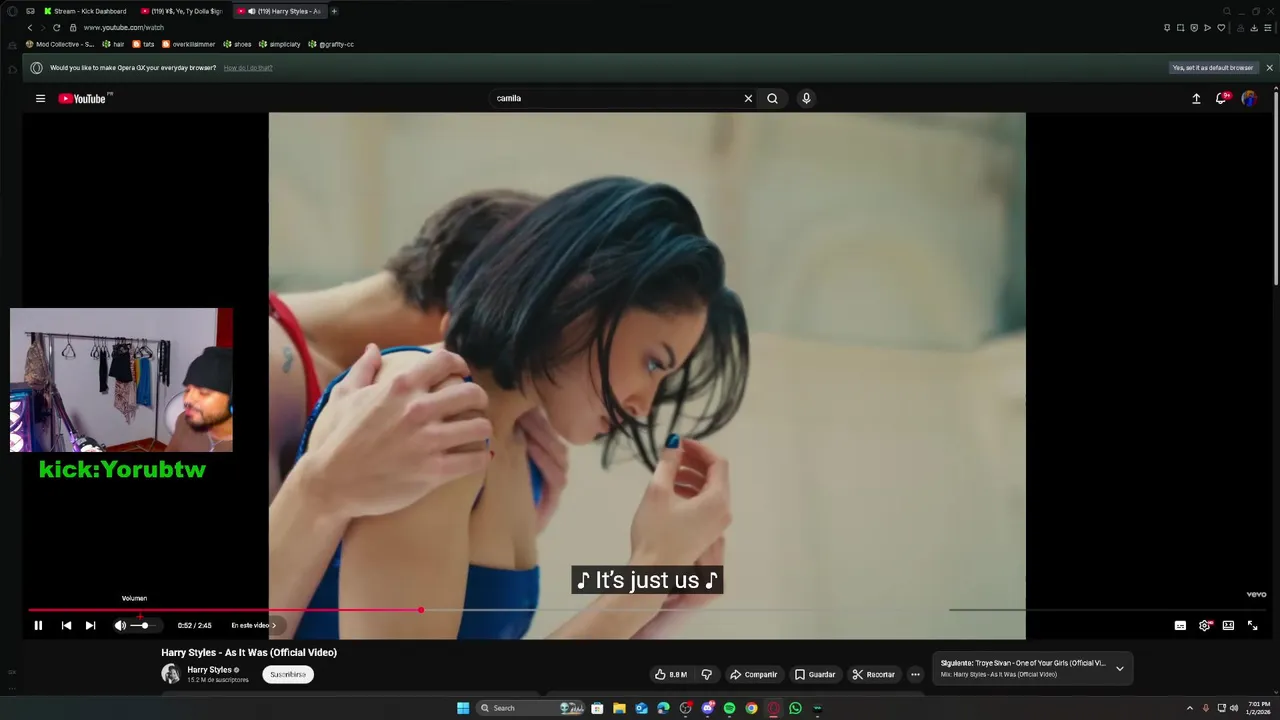The width and height of the screenshot is (1280, 720).
Task: Click 'How do I do that?' link
Action: (x=248, y=68)
